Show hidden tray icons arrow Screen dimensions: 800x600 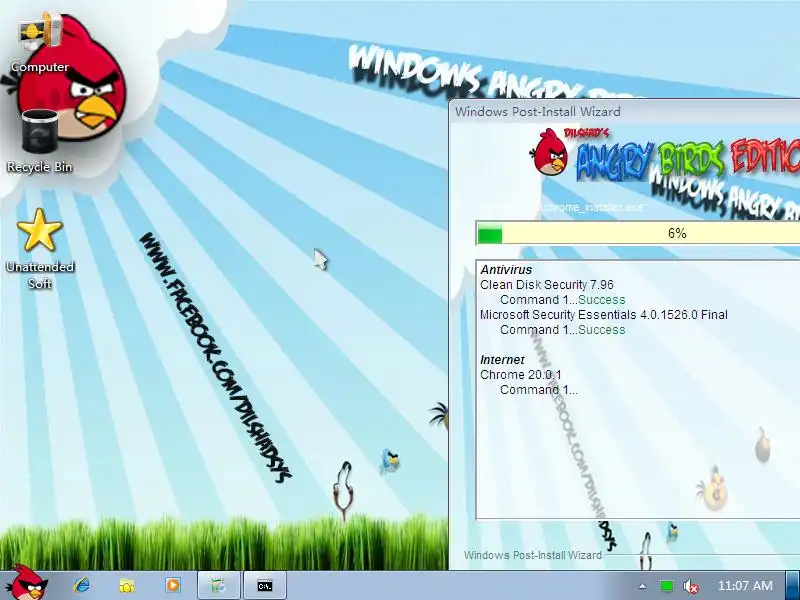[x=642, y=586]
